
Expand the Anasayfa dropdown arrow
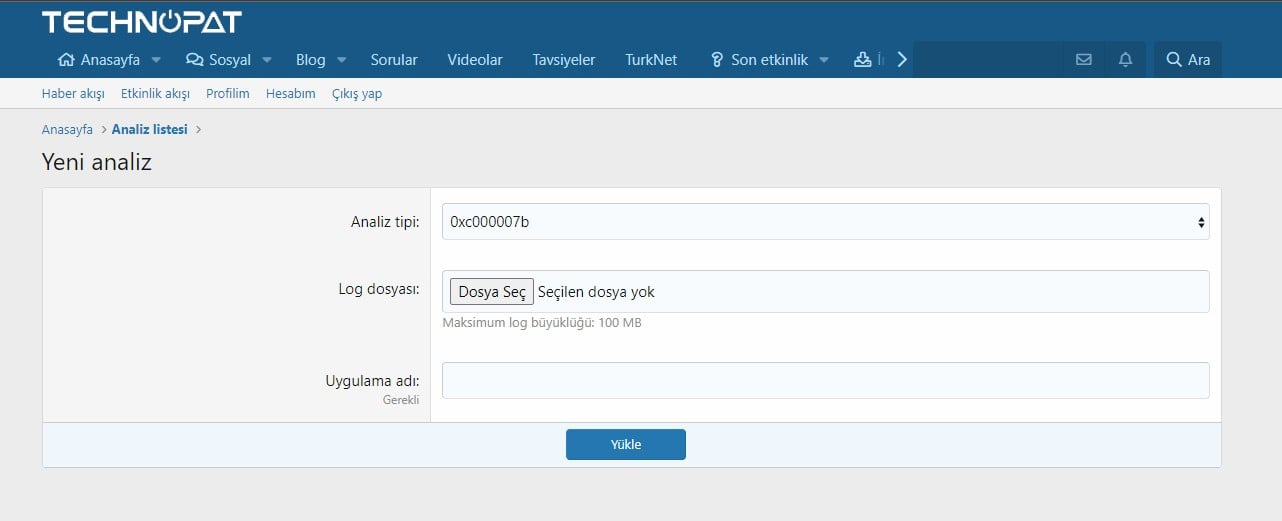(156, 60)
